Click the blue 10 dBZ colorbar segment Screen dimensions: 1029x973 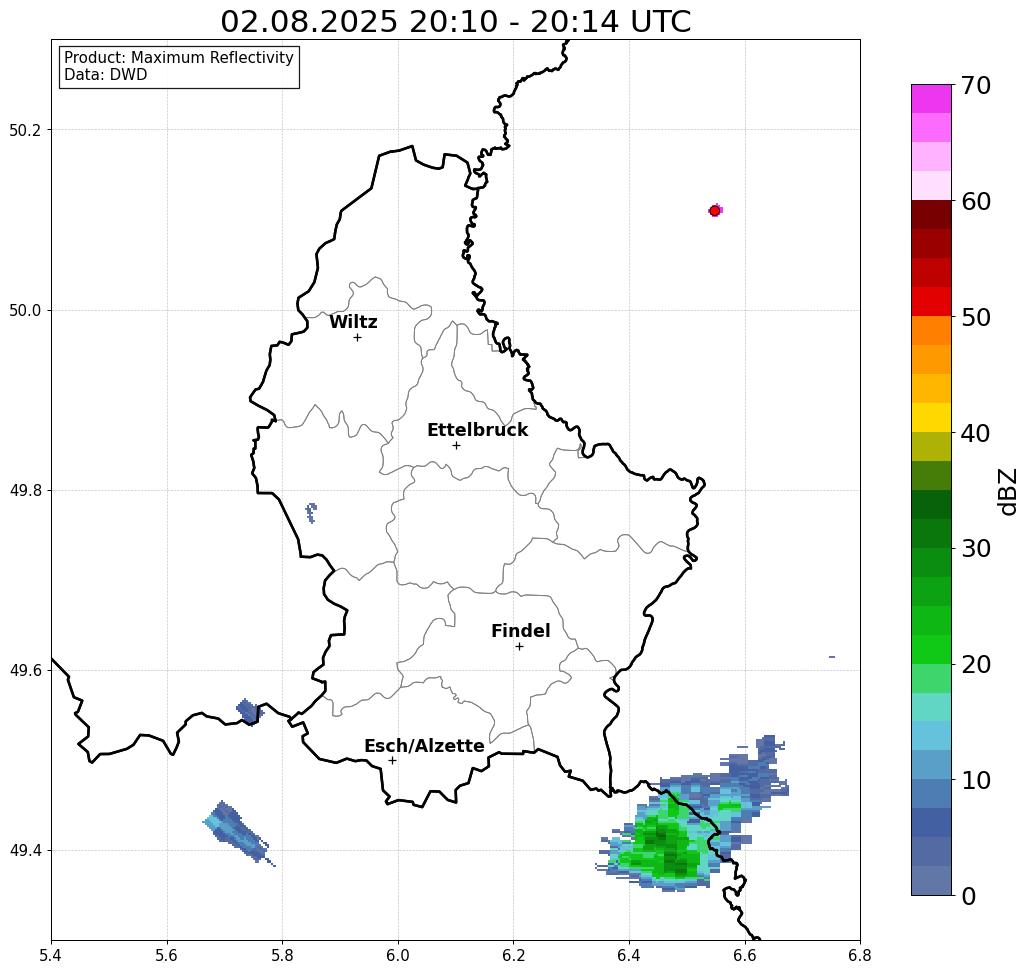pos(931,765)
